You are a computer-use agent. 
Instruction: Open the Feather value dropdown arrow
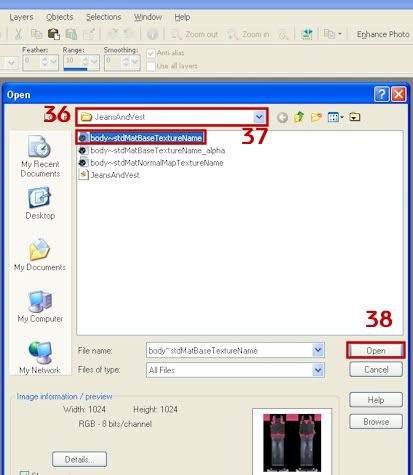click(54, 62)
